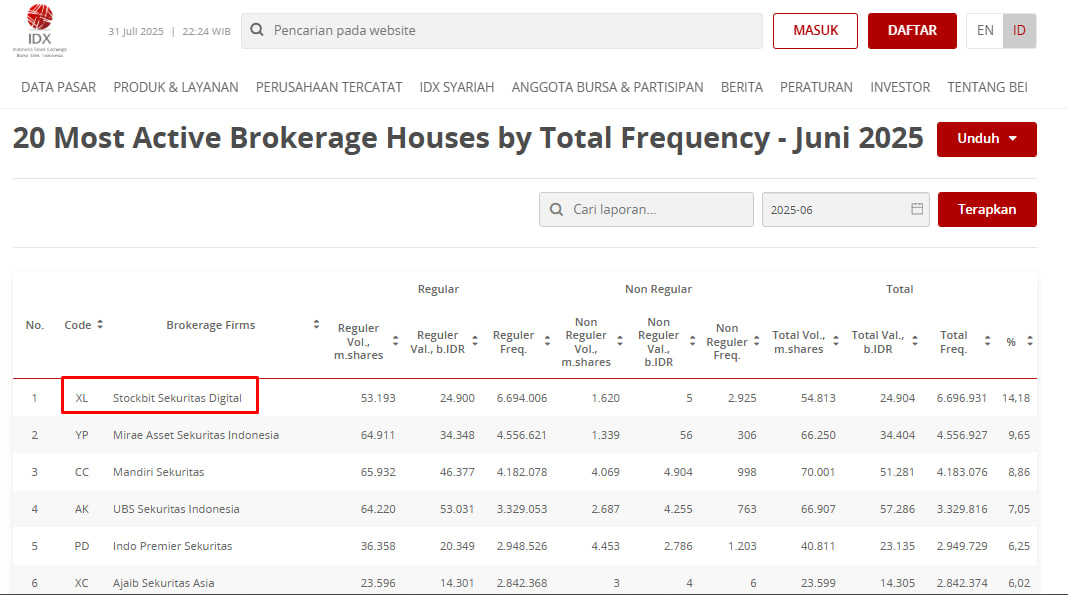Click the magnifier icon in website search

257,30
